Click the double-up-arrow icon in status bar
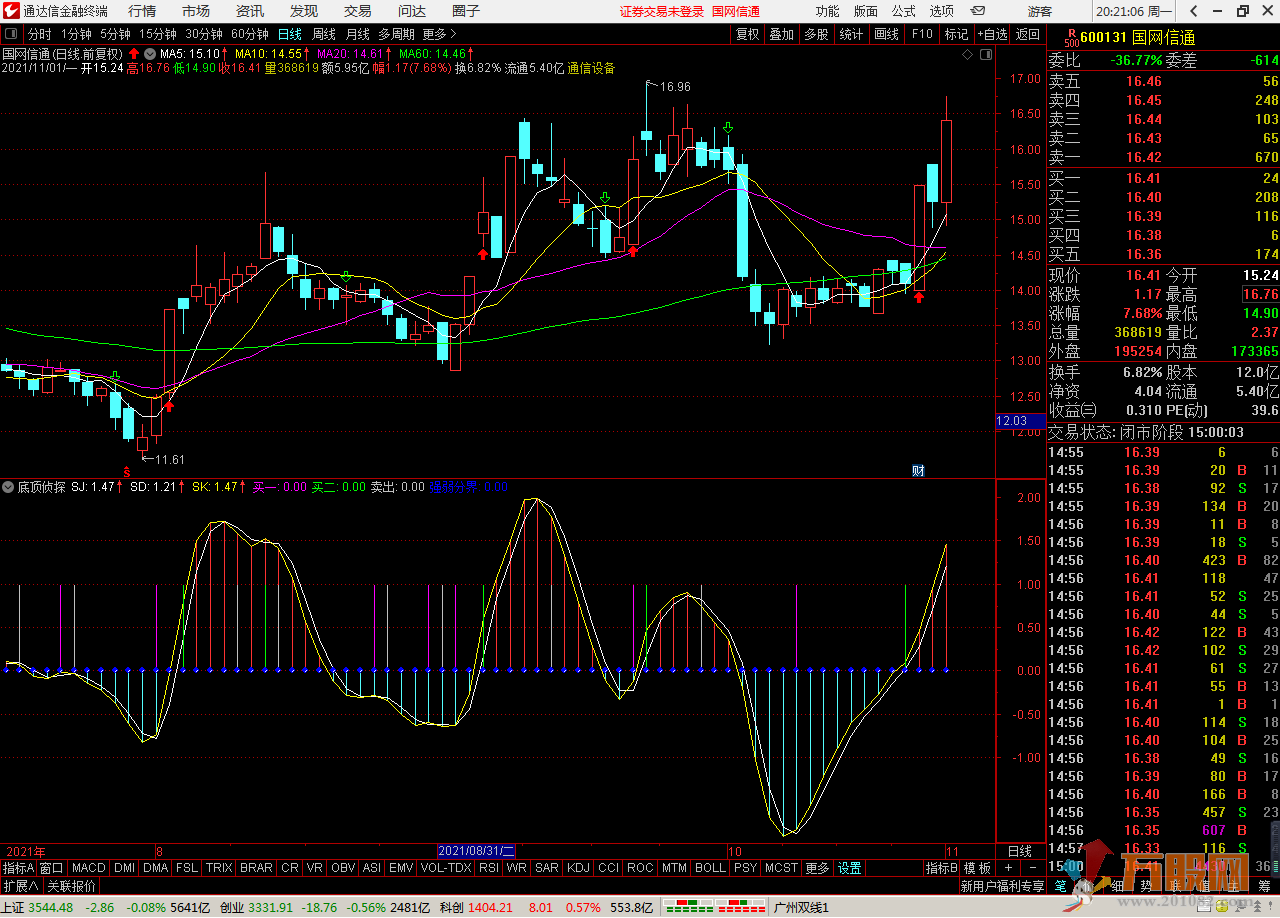This screenshot has height=918, width=1280. 1258,907
